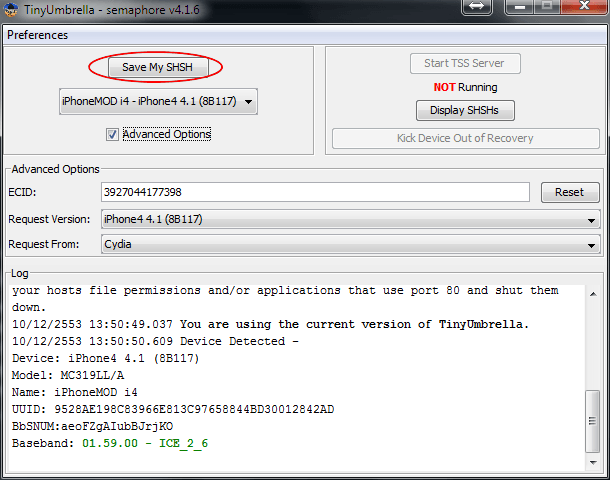Click the log scrollbar down arrow
Screen dimensions: 610x480
click(592, 462)
